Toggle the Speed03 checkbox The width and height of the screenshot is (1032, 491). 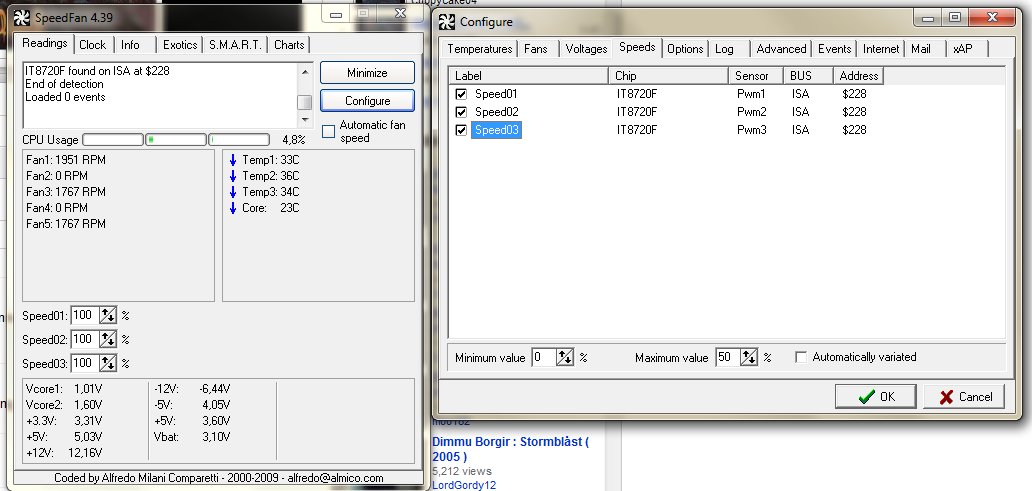(x=461, y=130)
